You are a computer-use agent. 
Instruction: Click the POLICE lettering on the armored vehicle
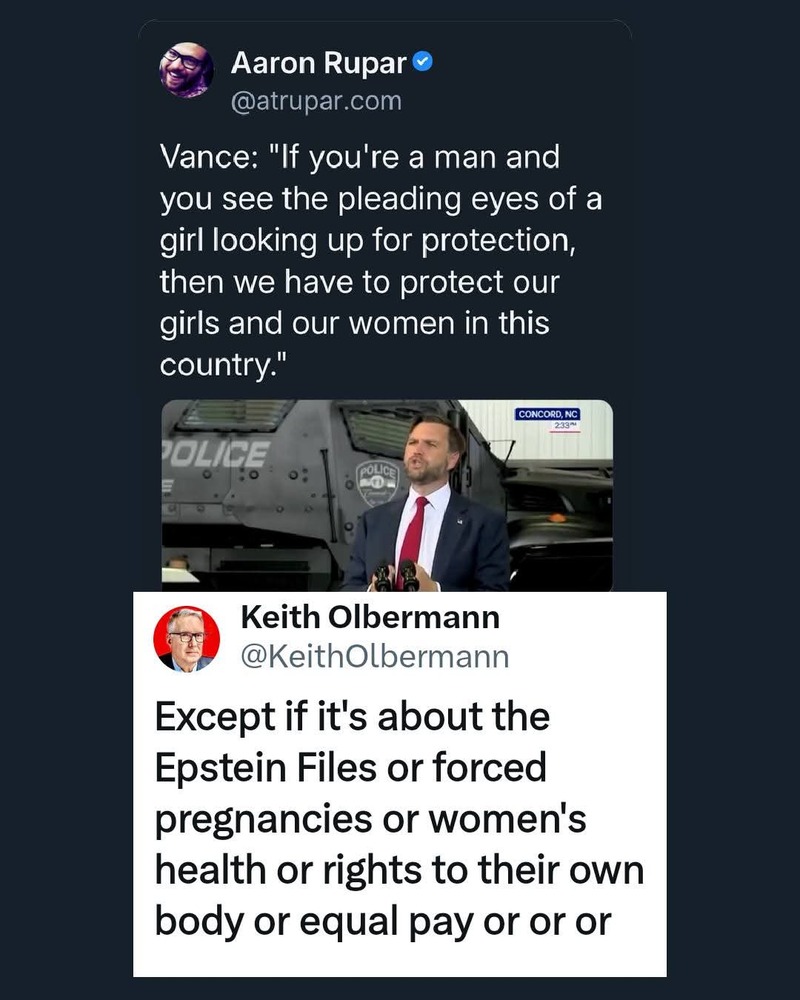pos(216,454)
